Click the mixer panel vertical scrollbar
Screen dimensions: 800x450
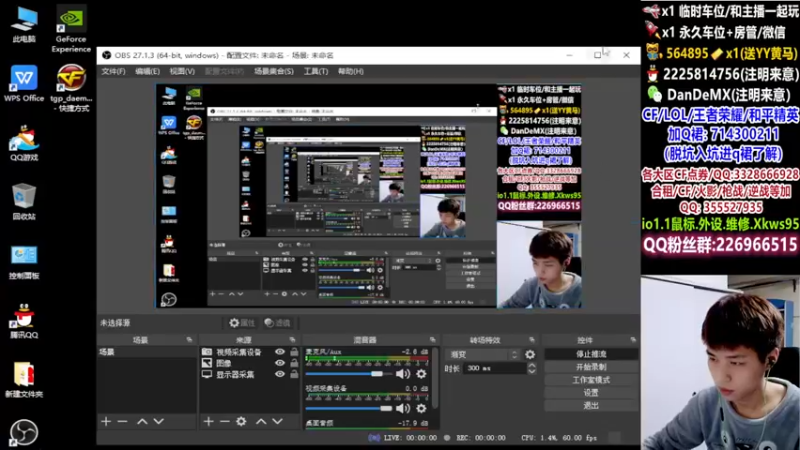coord(435,378)
